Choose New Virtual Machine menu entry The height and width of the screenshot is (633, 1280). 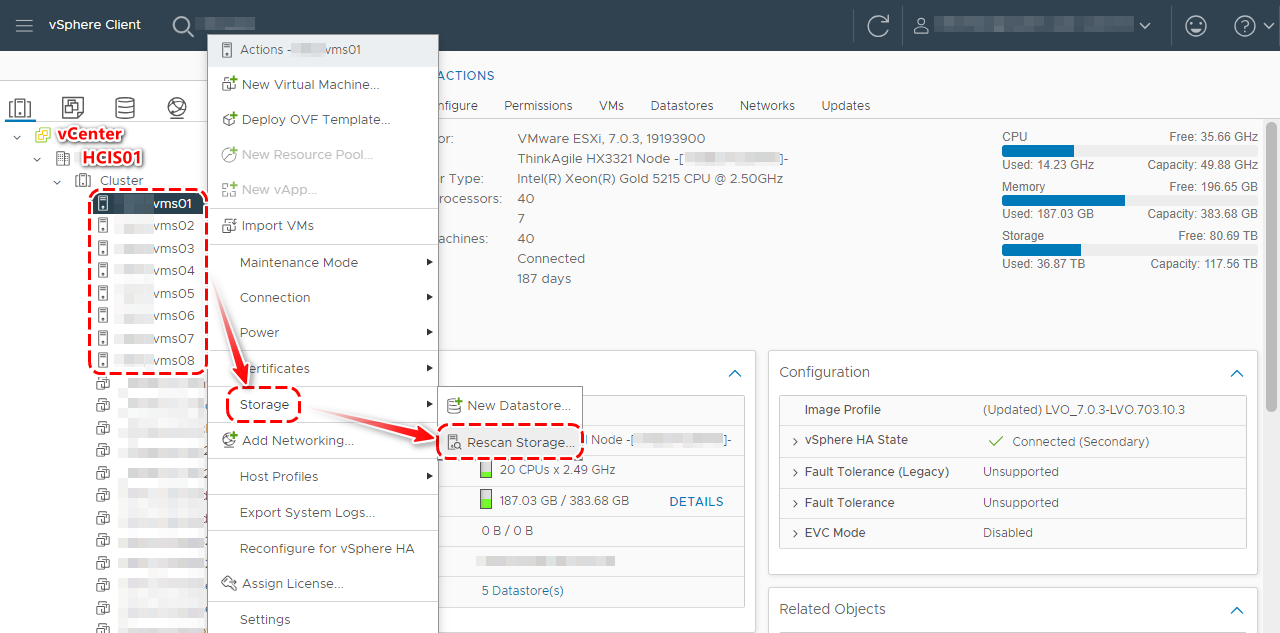point(310,85)
